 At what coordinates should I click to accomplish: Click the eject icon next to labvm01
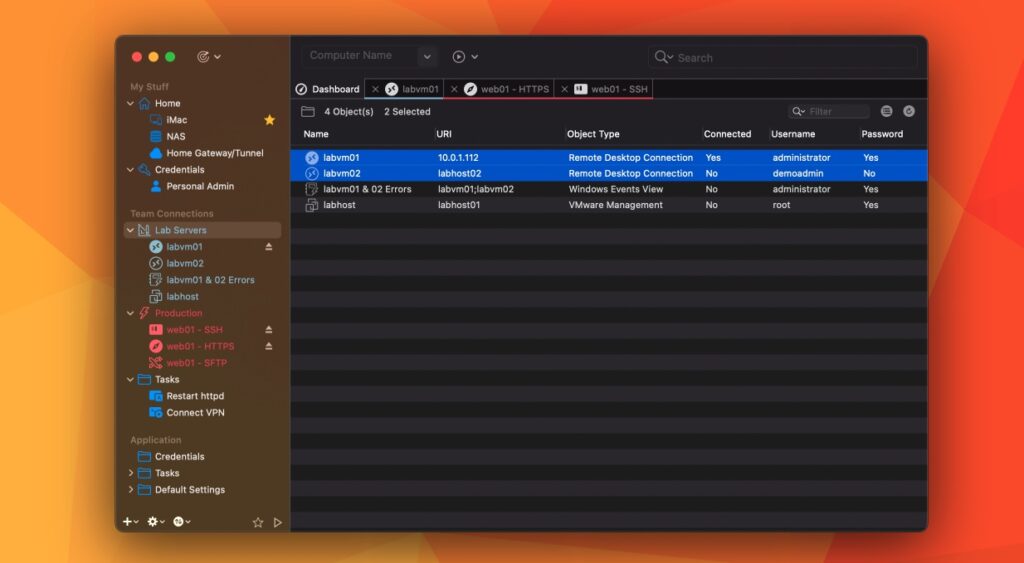268,247
